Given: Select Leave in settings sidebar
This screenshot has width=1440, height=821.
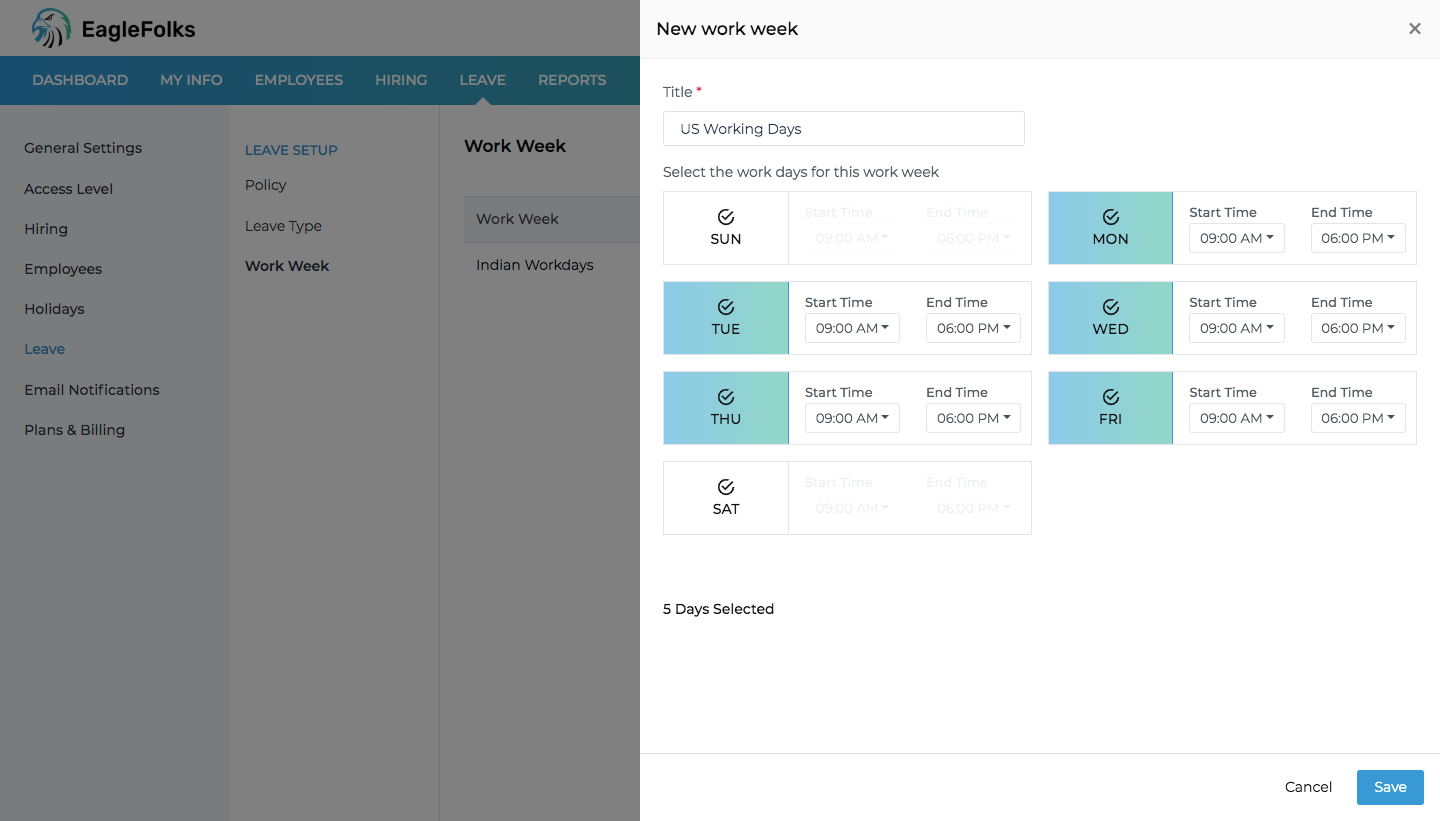Looking at the screenshot, I should [44, 349].
